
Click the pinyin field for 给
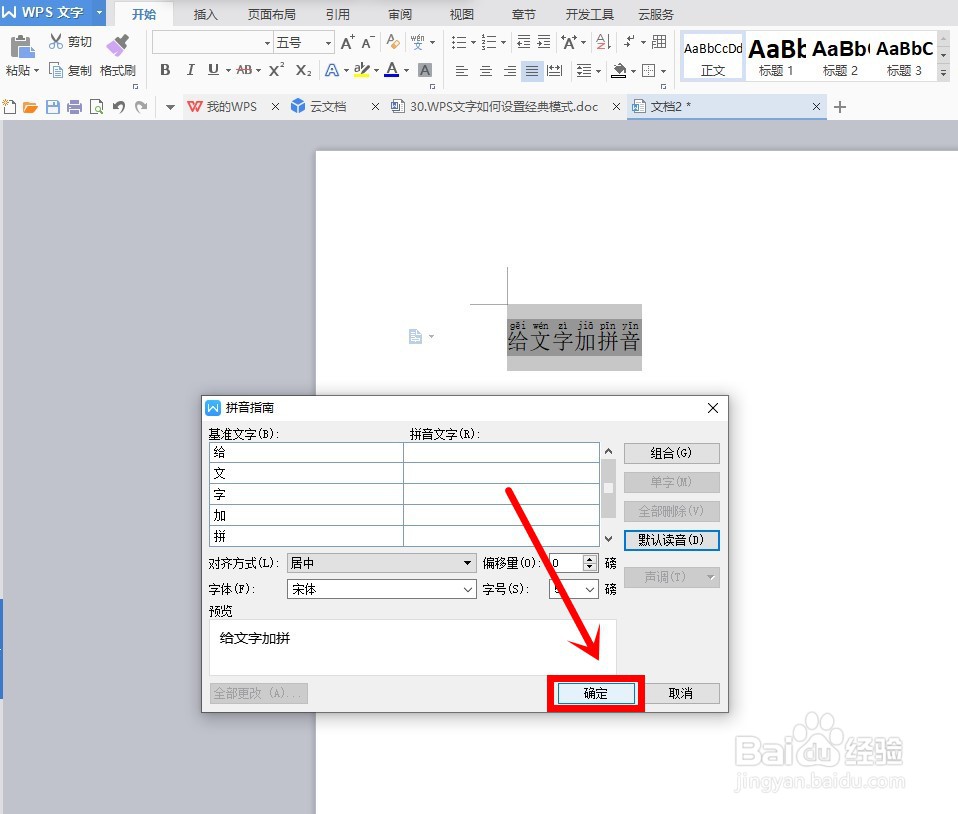(x=501, y=453)
